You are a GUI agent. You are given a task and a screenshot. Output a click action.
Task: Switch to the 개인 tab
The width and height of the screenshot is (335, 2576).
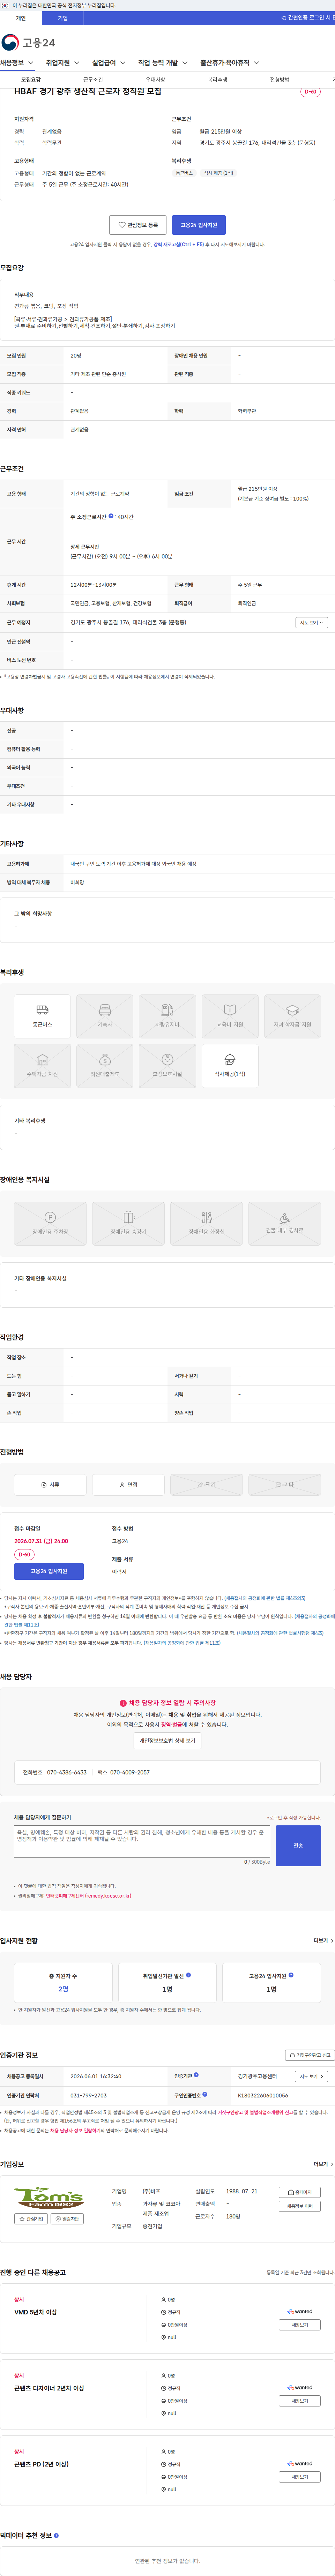pos(21,18)
